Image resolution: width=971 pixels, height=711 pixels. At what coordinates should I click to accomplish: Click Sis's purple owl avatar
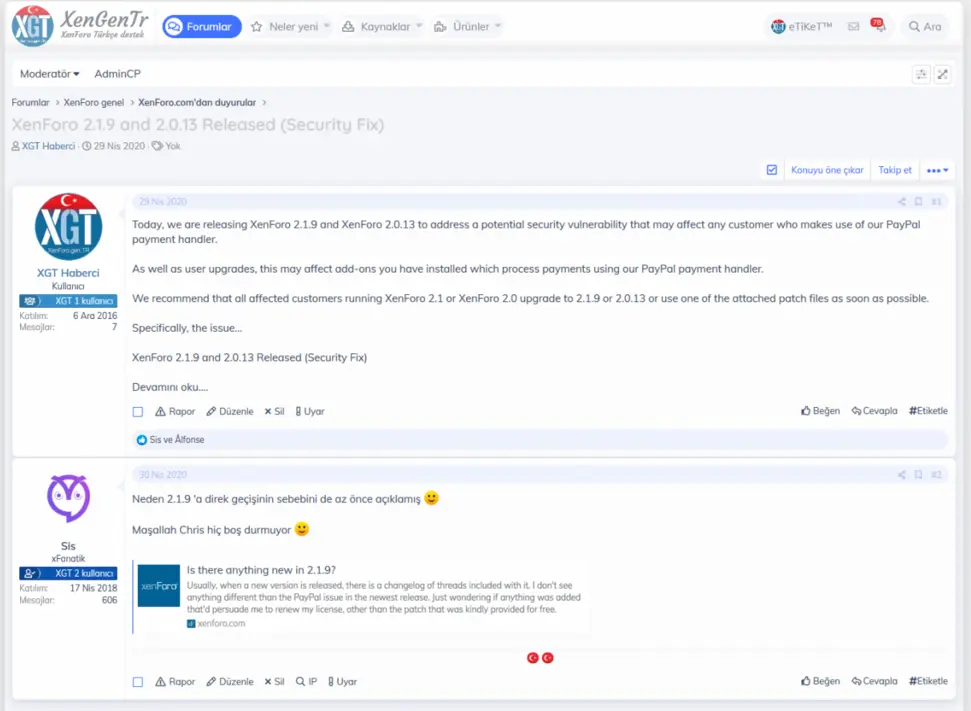click(x=68, y=498)
